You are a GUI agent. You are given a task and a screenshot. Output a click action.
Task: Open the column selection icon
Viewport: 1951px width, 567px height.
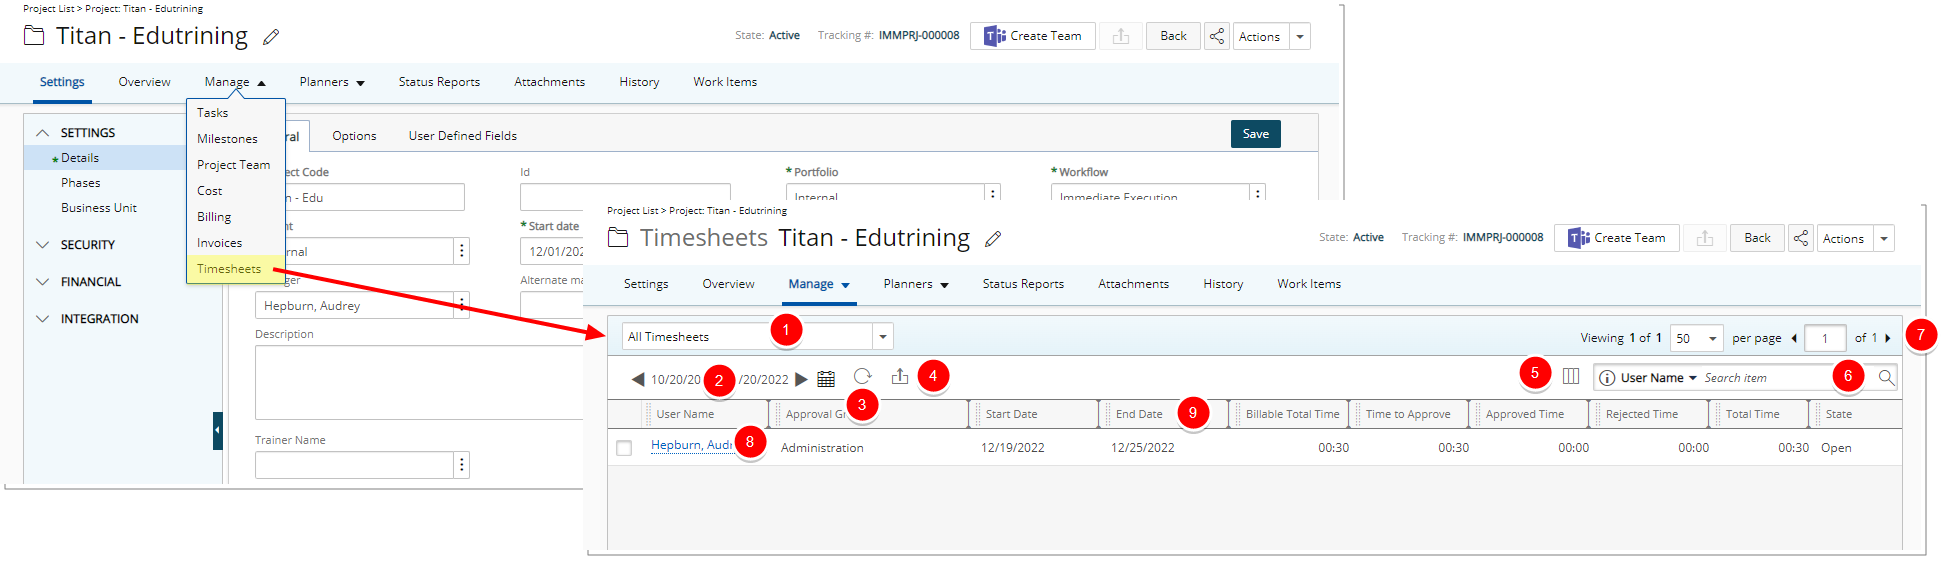[x=1571, y=376]
